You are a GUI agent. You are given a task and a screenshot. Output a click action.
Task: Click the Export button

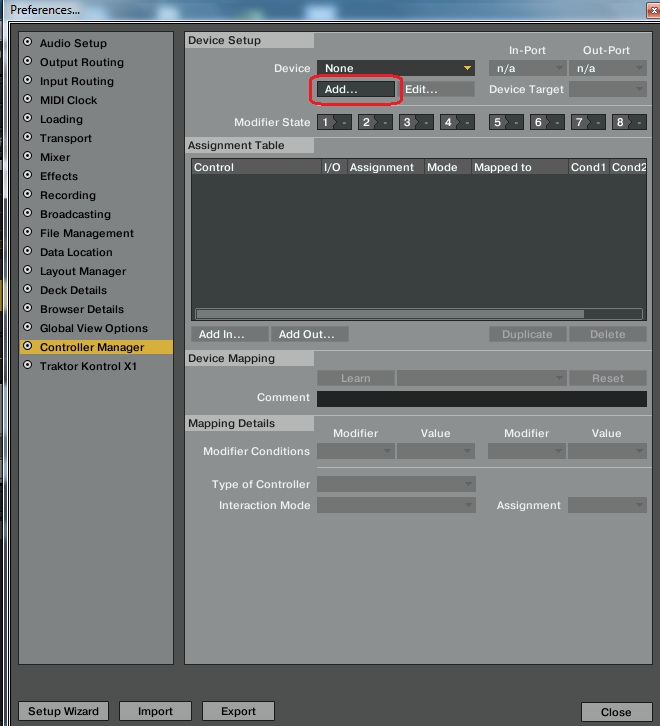[238, 711]
